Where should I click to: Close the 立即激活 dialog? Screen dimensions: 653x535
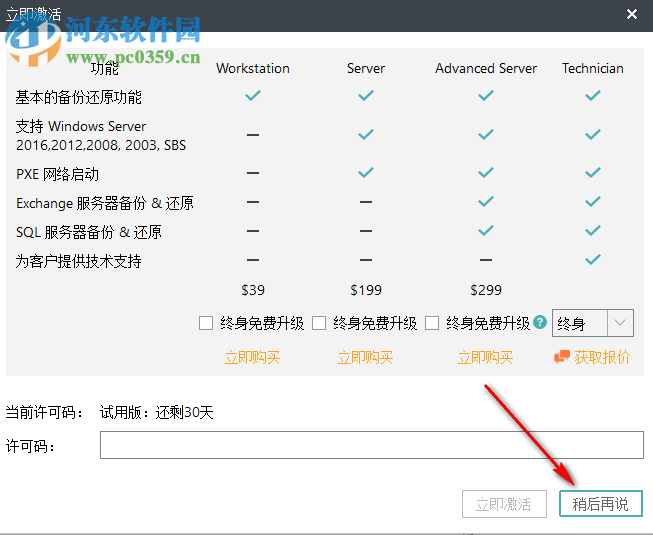click(x=632, y=14)
